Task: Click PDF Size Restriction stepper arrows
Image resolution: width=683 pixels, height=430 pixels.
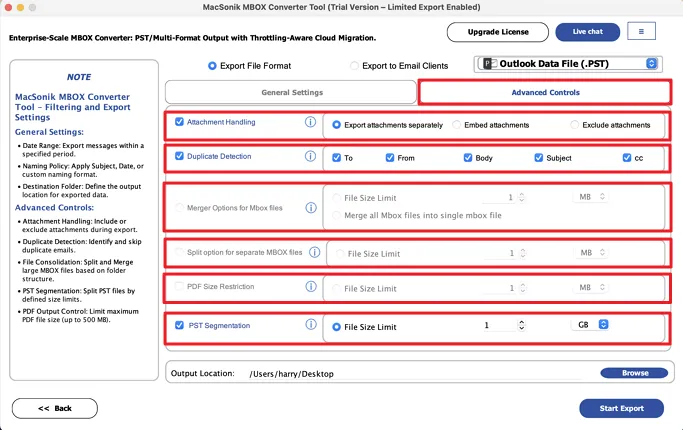Action: pos(523,288)
